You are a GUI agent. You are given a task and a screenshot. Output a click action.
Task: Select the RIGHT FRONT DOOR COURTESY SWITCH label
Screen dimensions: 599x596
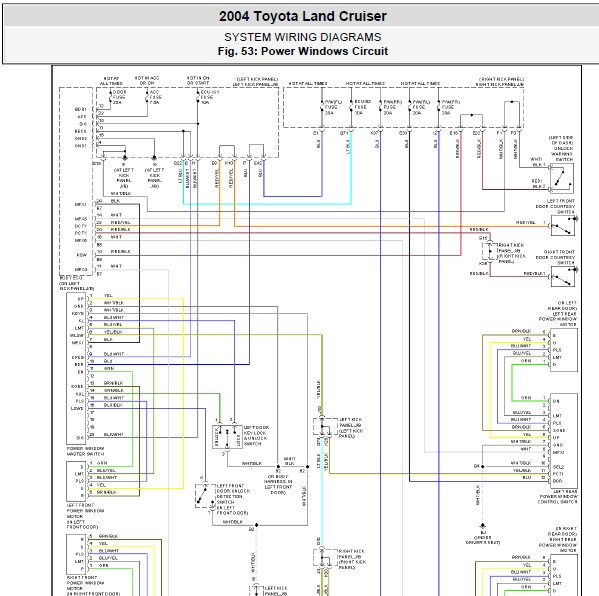tap(555, 258)
